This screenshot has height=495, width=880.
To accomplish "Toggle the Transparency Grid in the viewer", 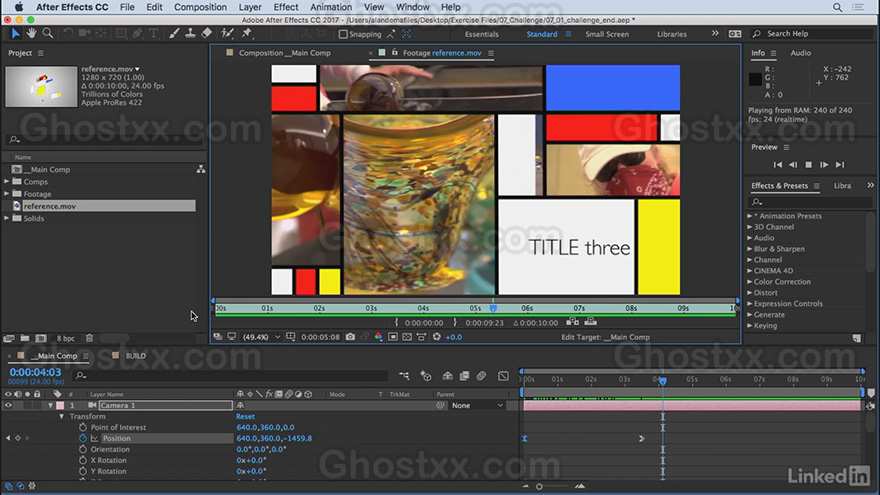I will coord(407,337).
